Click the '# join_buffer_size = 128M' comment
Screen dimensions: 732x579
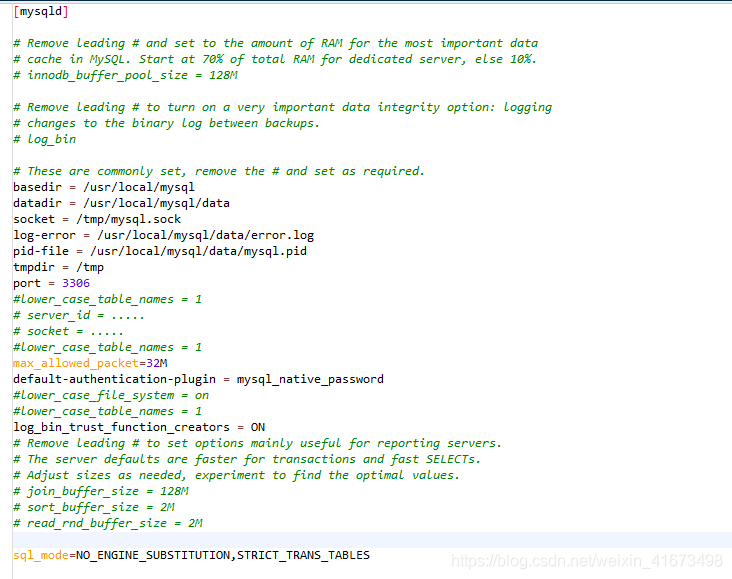(x=101, y=491)
